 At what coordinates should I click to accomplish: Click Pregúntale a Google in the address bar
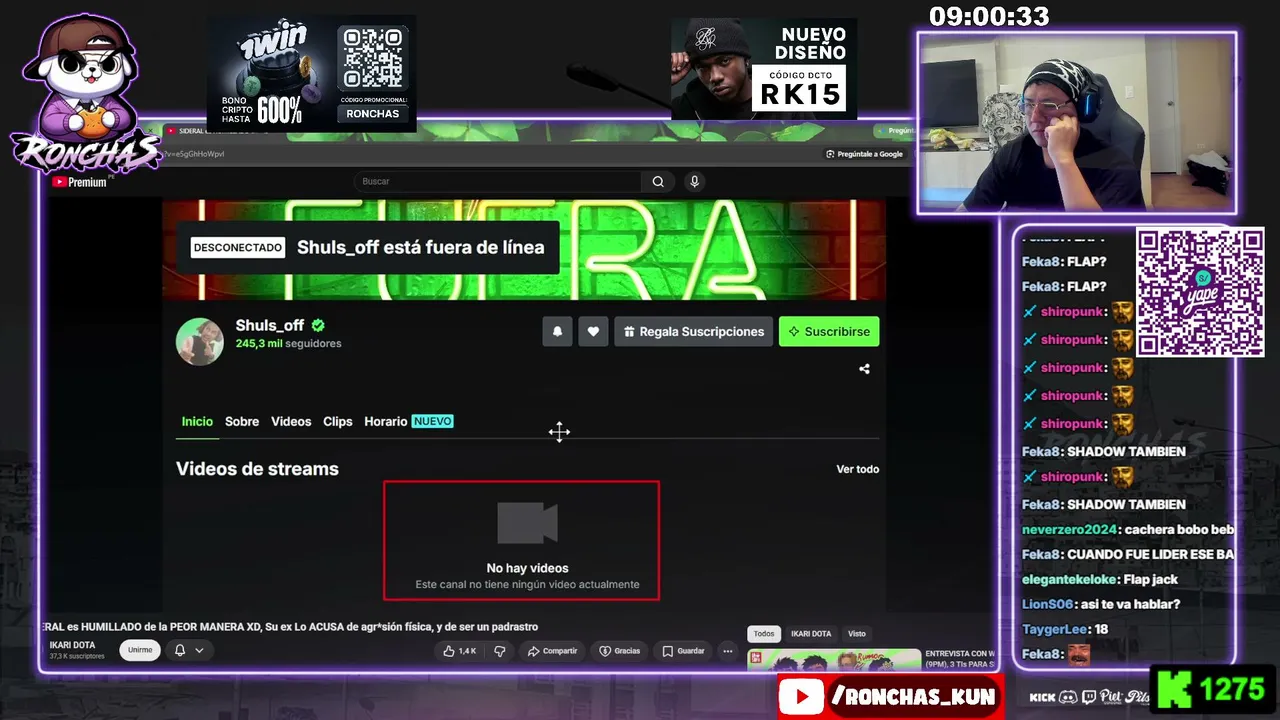[x=864, y=154]
